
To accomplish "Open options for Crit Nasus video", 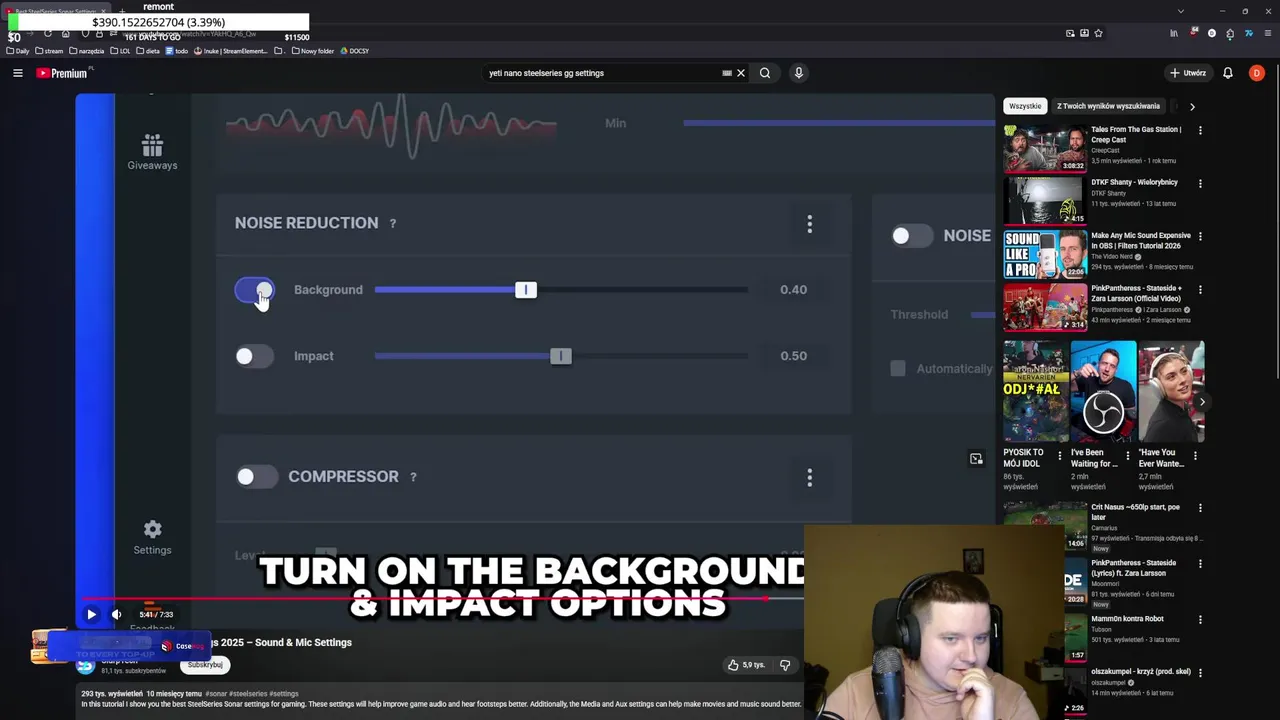I will [1200, 508].
